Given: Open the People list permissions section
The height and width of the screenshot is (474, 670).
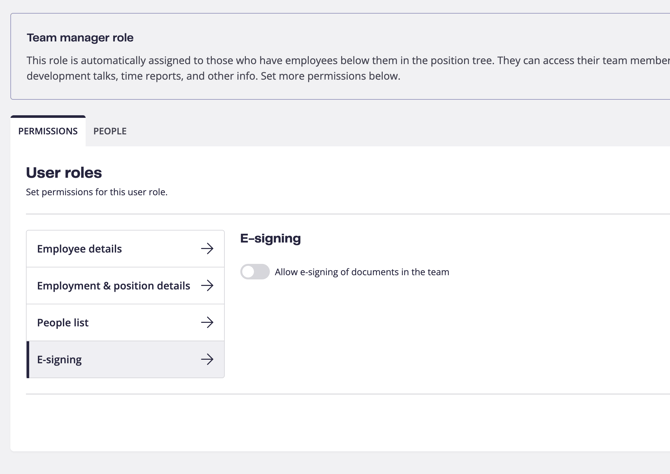Looking at the screenshot, I should pos(125,323).
